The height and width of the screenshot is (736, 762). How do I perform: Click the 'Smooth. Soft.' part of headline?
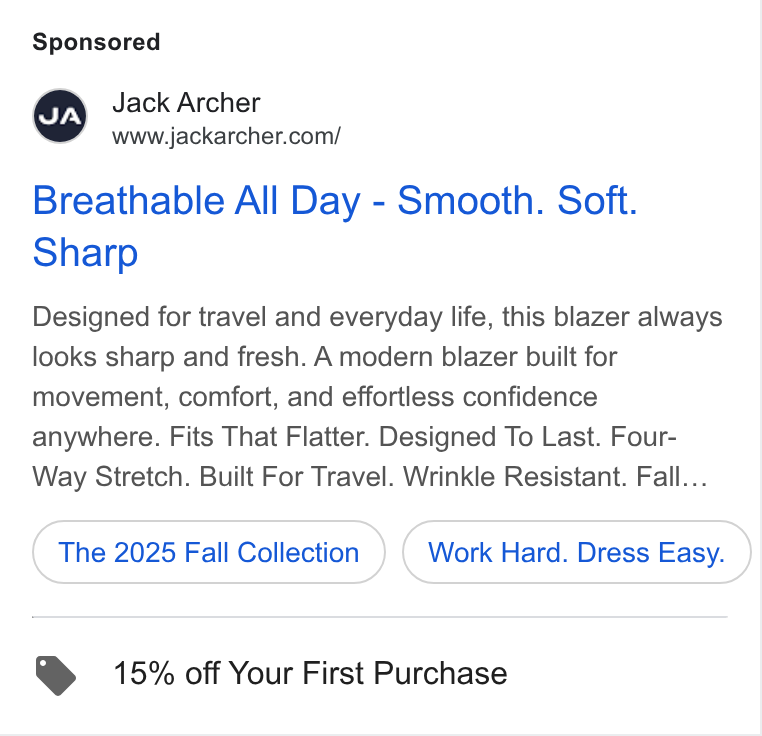tap(518, 200)
